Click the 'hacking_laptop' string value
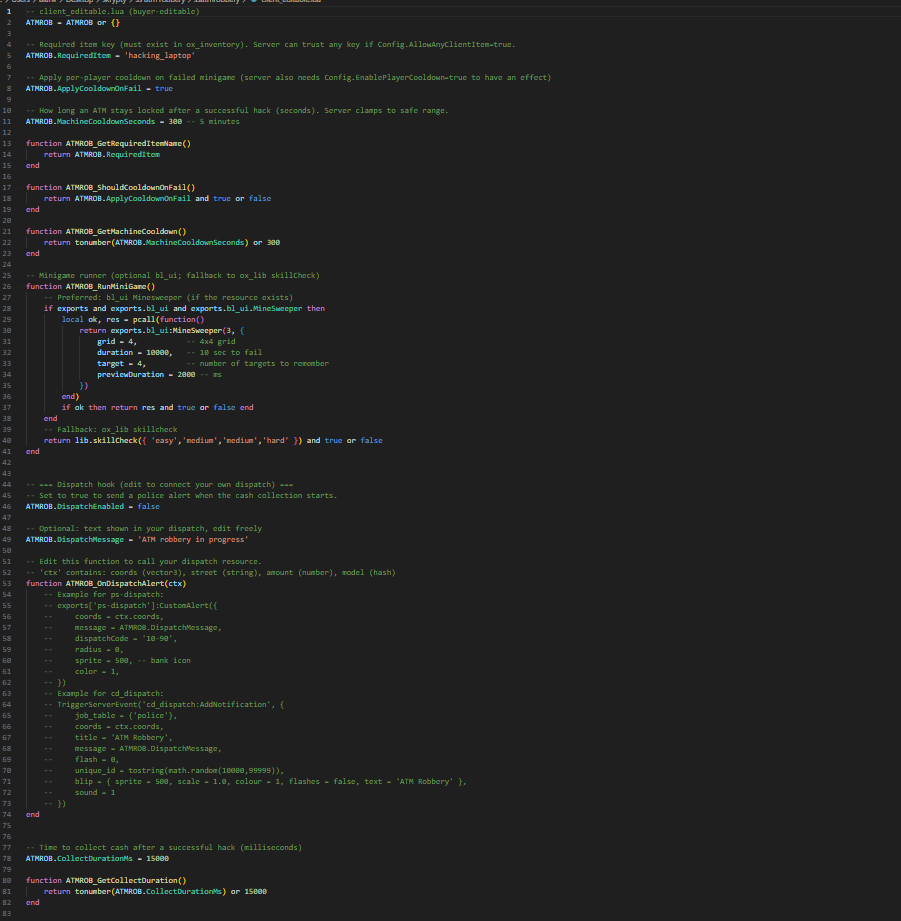901x921 pixels. (x=159, y=55)
